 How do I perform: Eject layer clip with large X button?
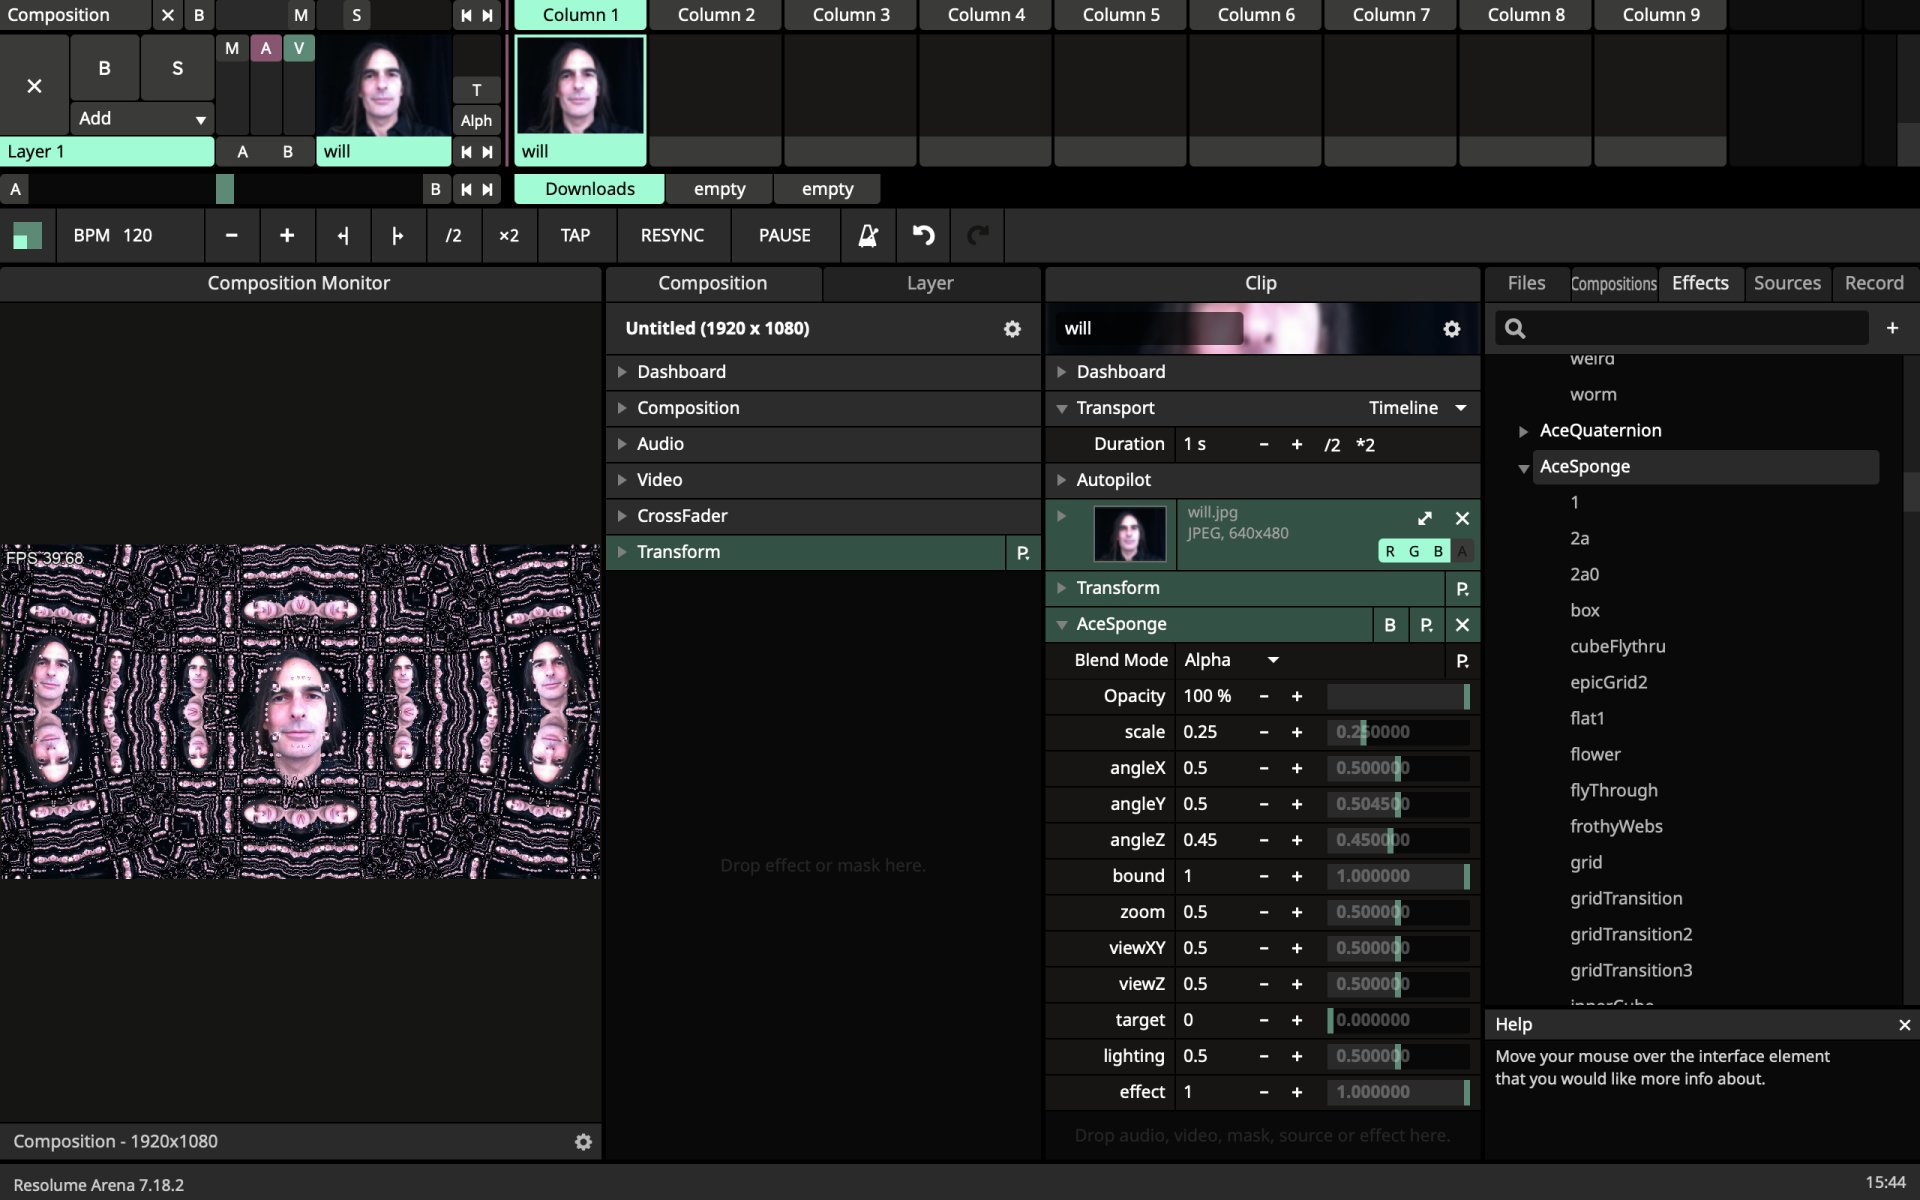(x=34, y=86)
